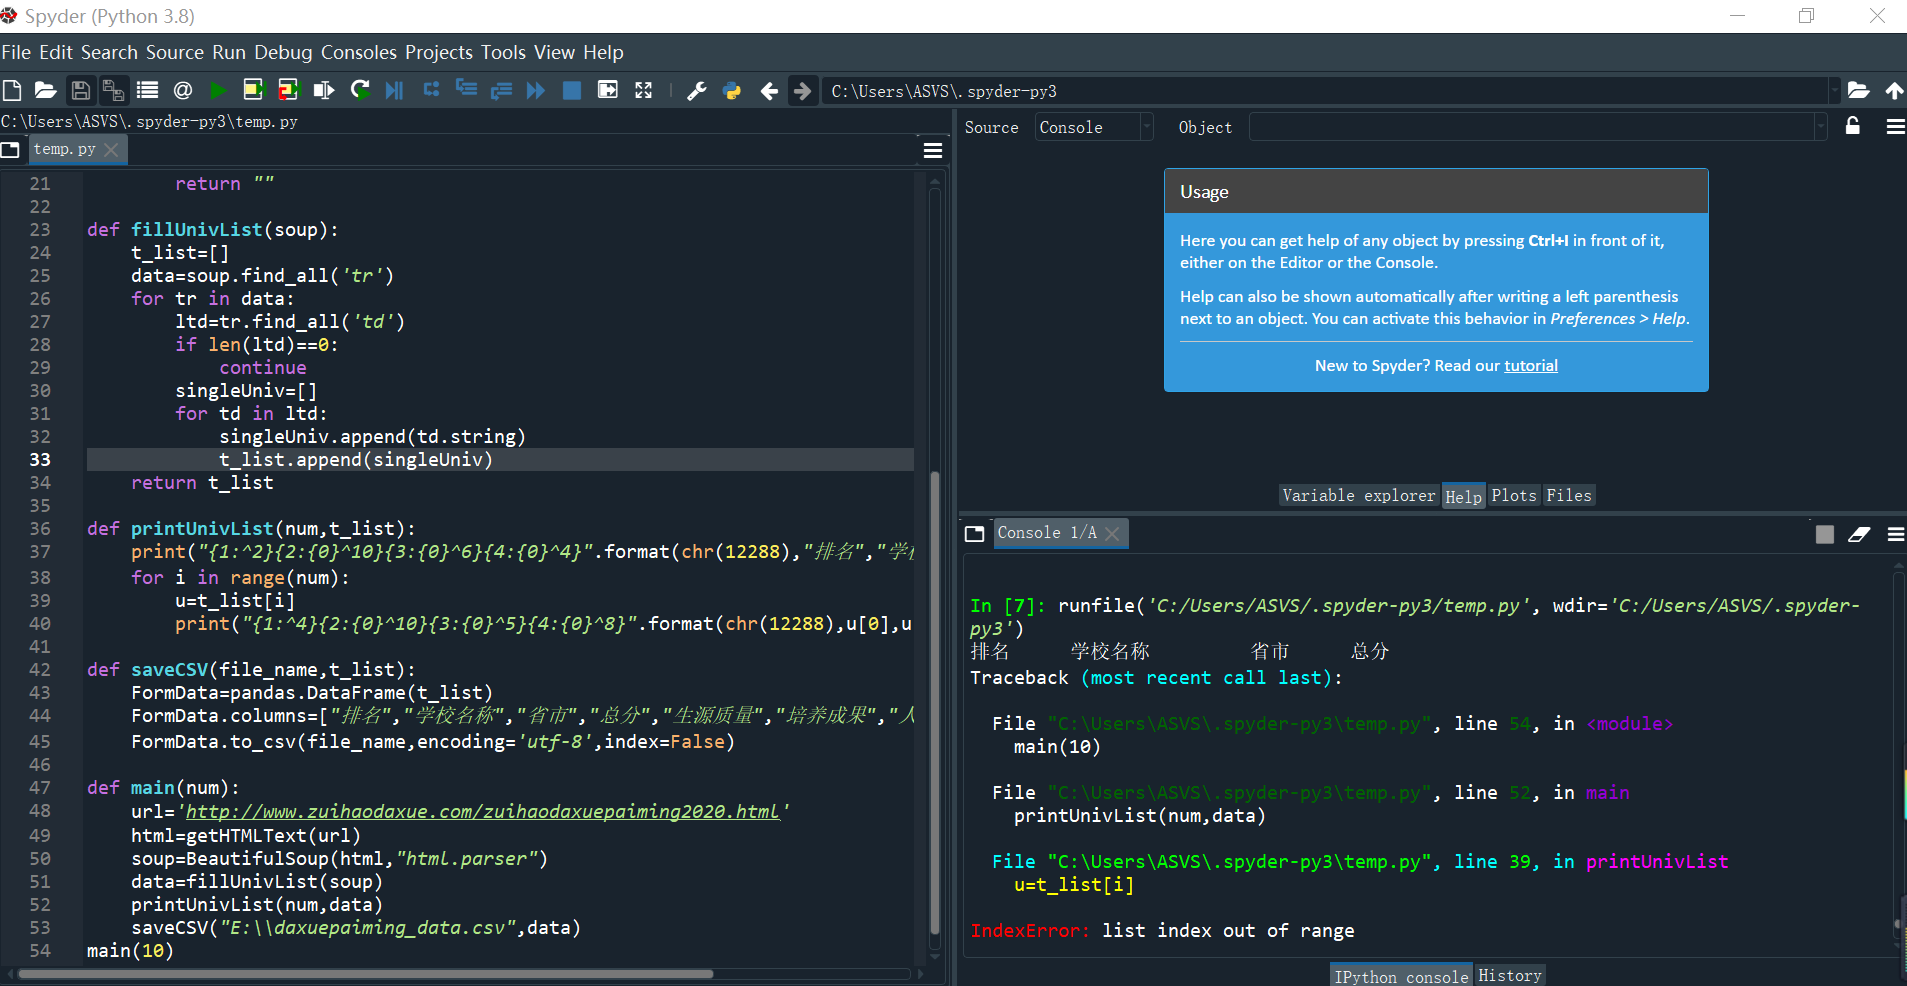Run the file with the green play button
The height and width of the screenshot is (986, 1907).
(218, 91)
